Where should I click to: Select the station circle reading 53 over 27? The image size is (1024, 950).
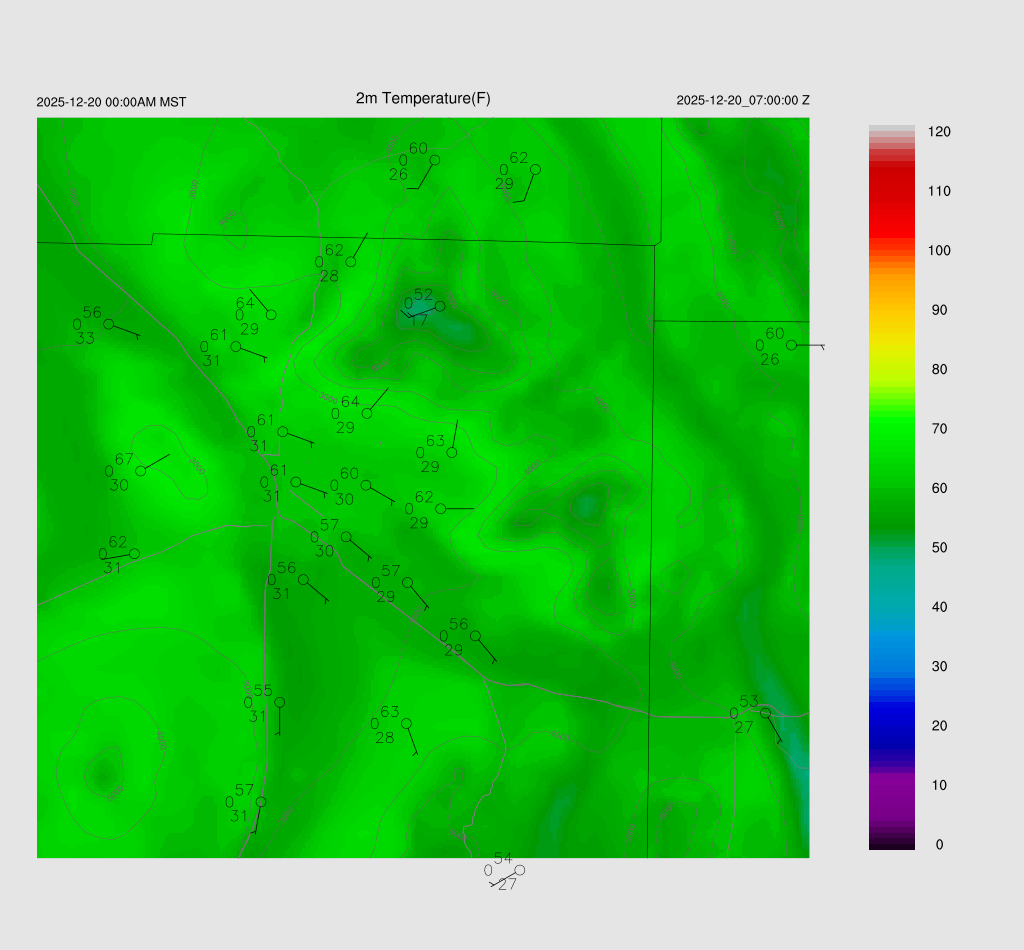(x=765, y=713)
